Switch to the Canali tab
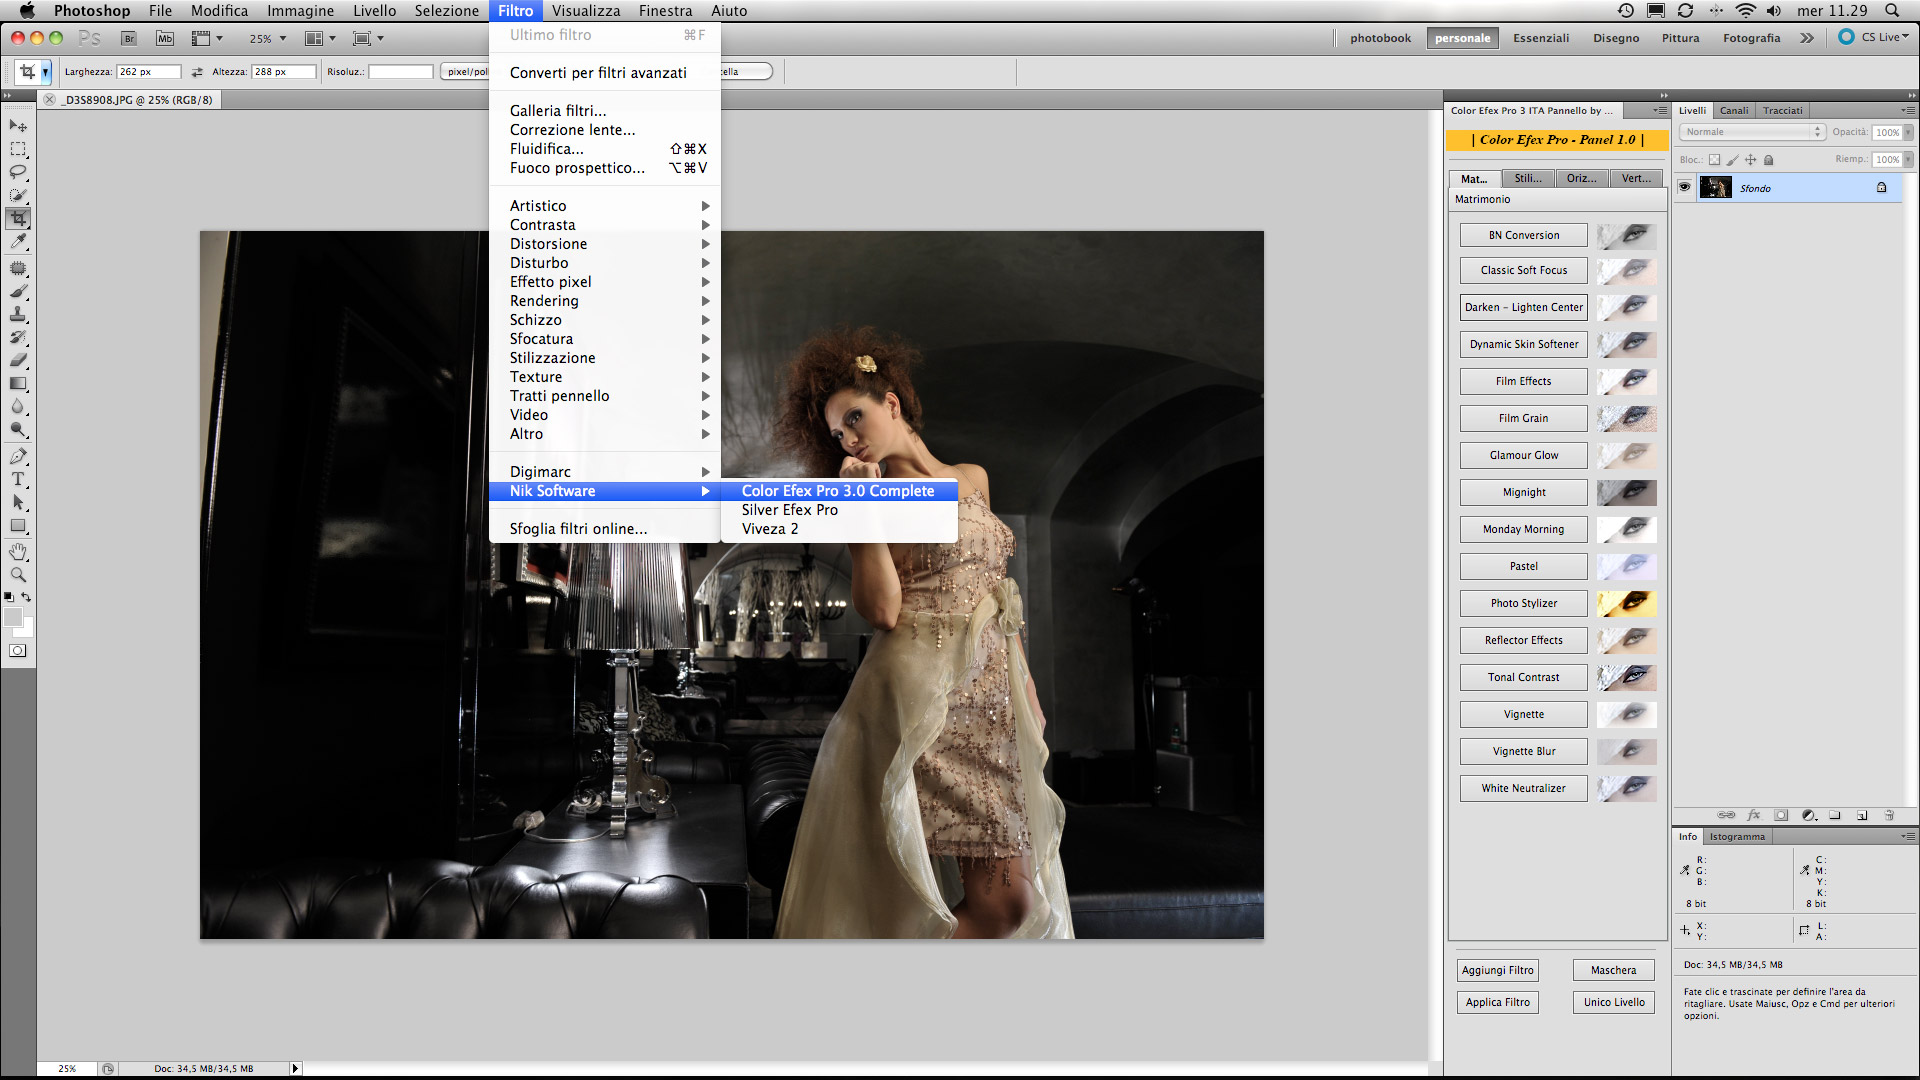 1734,110
